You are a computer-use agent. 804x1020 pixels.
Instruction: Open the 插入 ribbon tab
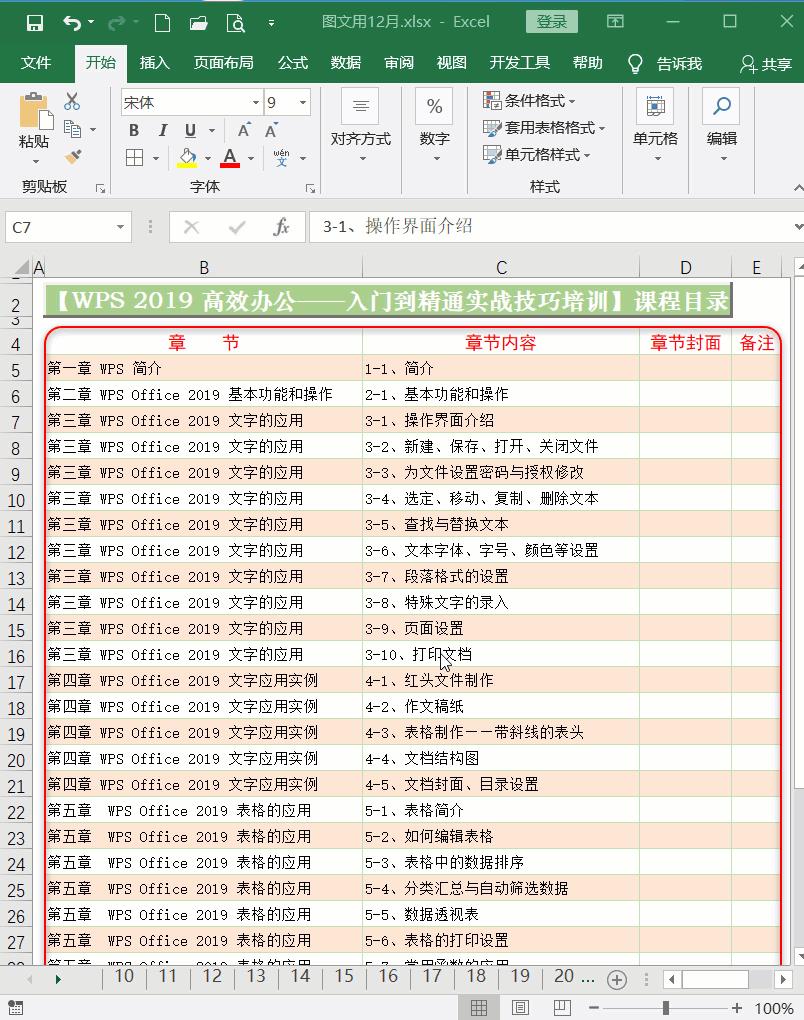coord(154,62)
